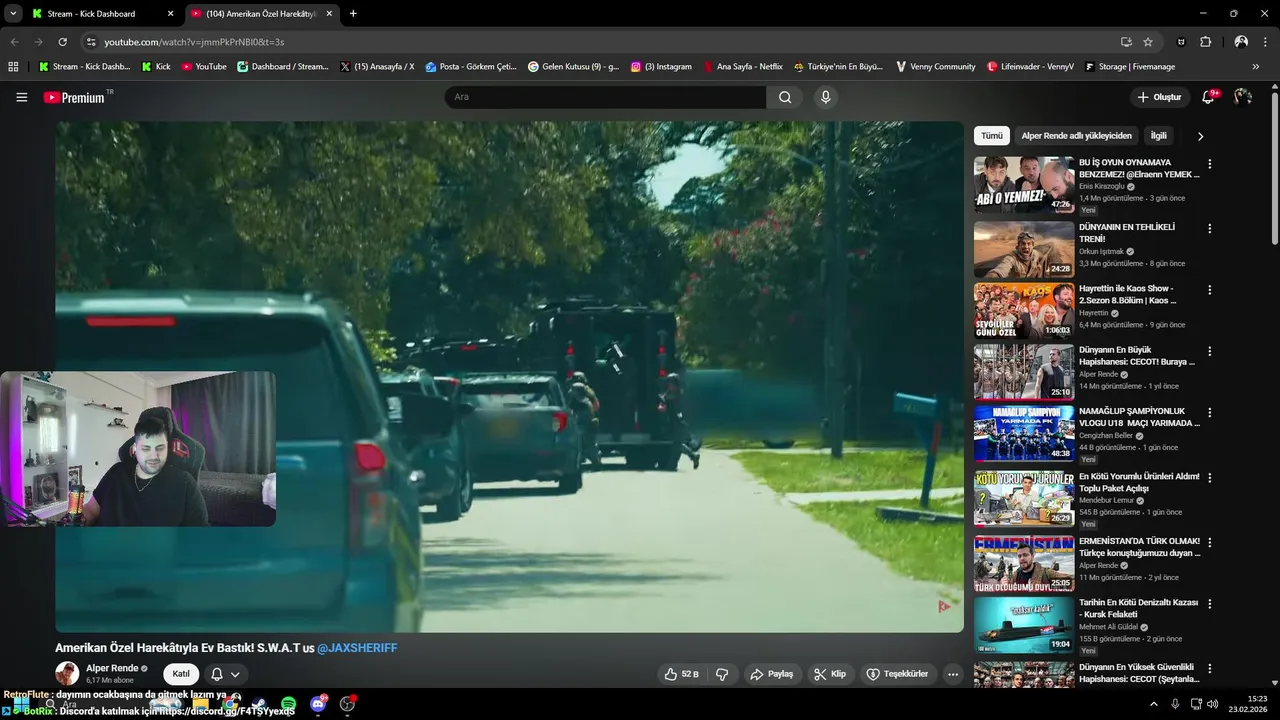Open Discord from the taskbar
The image size is (1280, 720).
pos(318,704)
